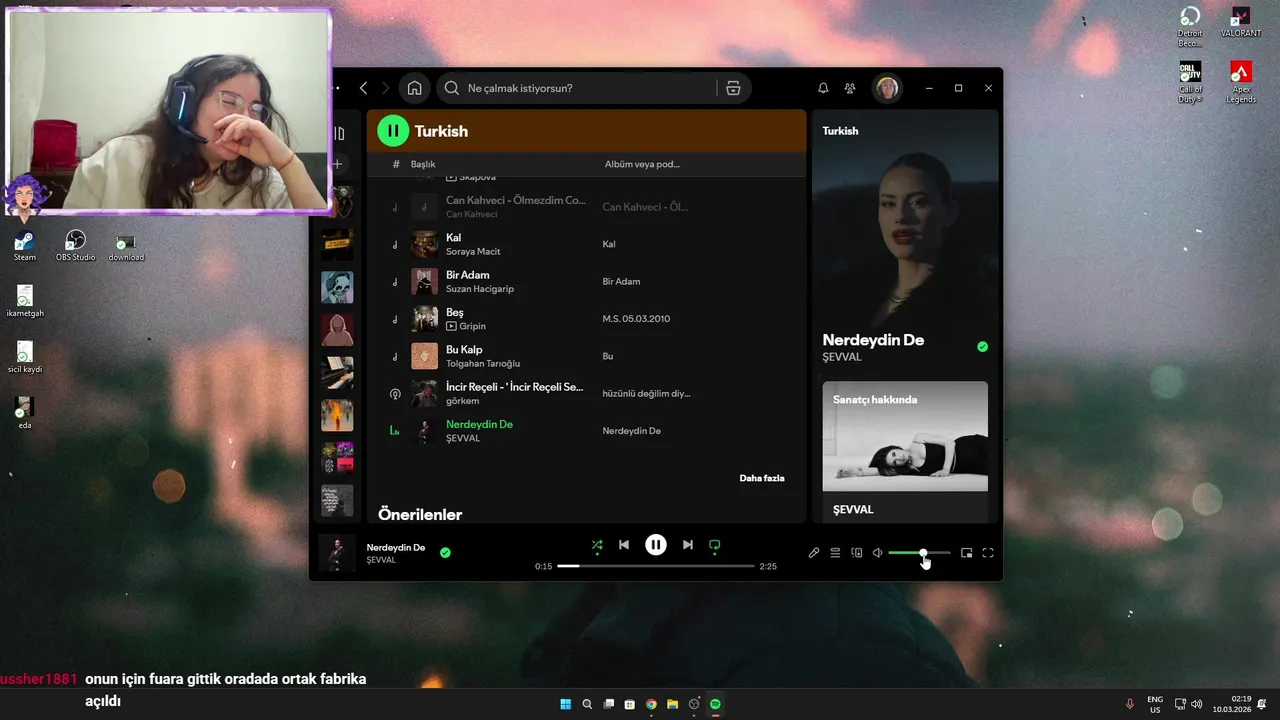Open the mini player
1280x720 pixels.
pos(966,553)
